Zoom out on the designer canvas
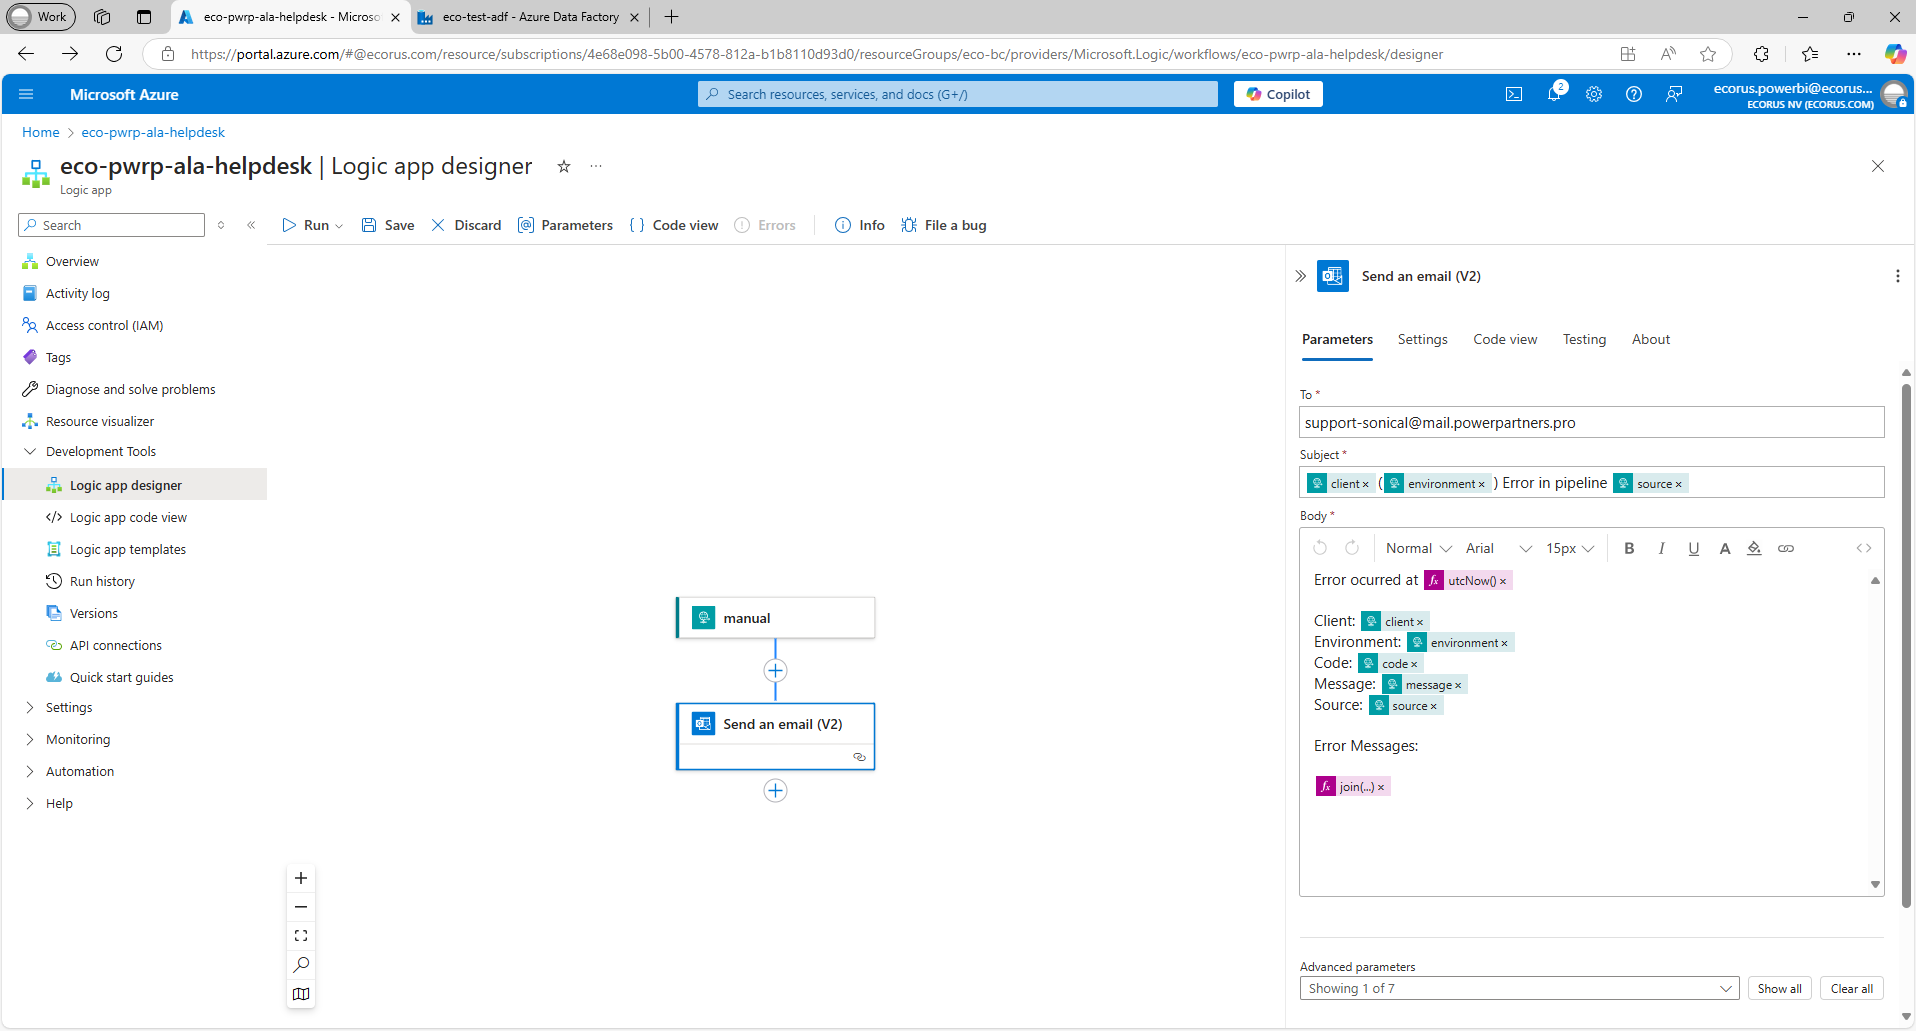Screen dimensions: 1916x1031 click(x=301, y=907)
